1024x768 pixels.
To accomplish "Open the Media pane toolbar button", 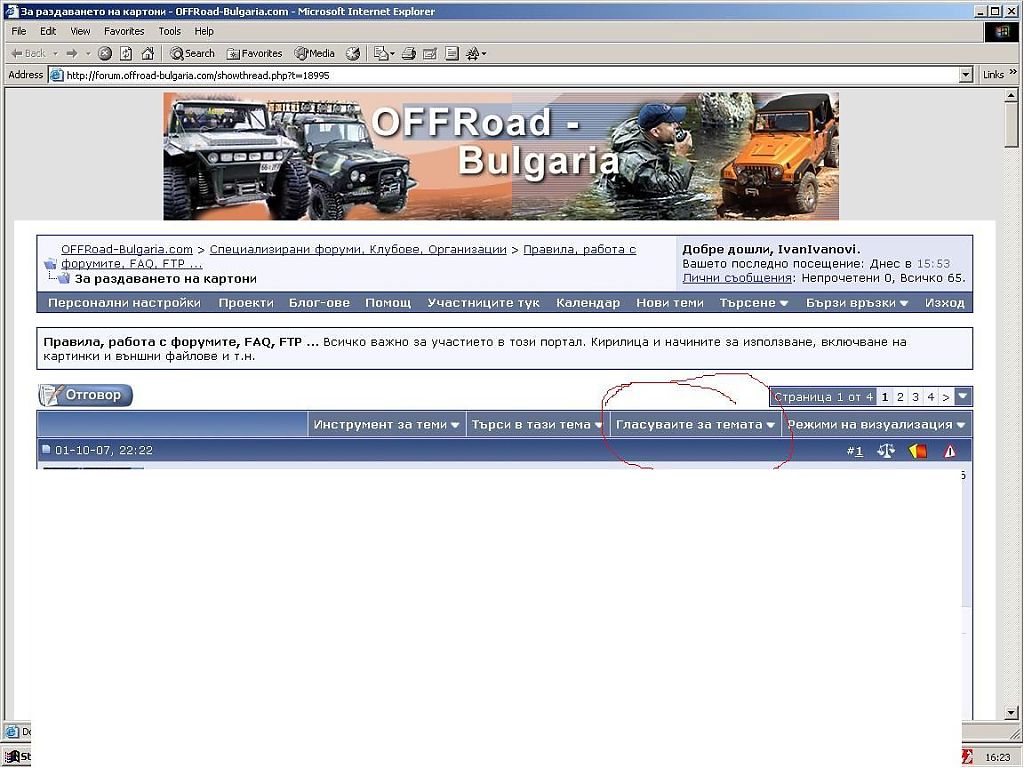I will [315, 54].
